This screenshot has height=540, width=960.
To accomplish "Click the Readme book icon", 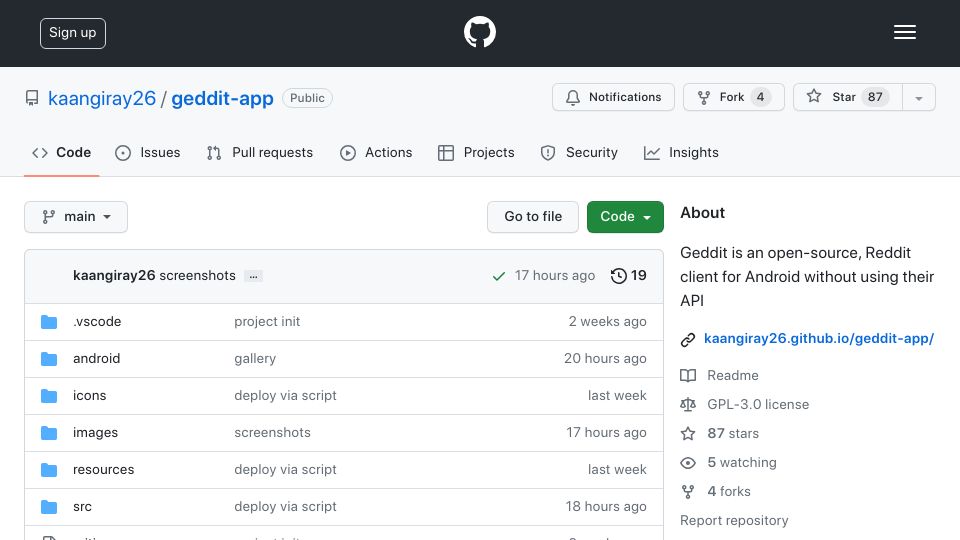I will (688, 375).
